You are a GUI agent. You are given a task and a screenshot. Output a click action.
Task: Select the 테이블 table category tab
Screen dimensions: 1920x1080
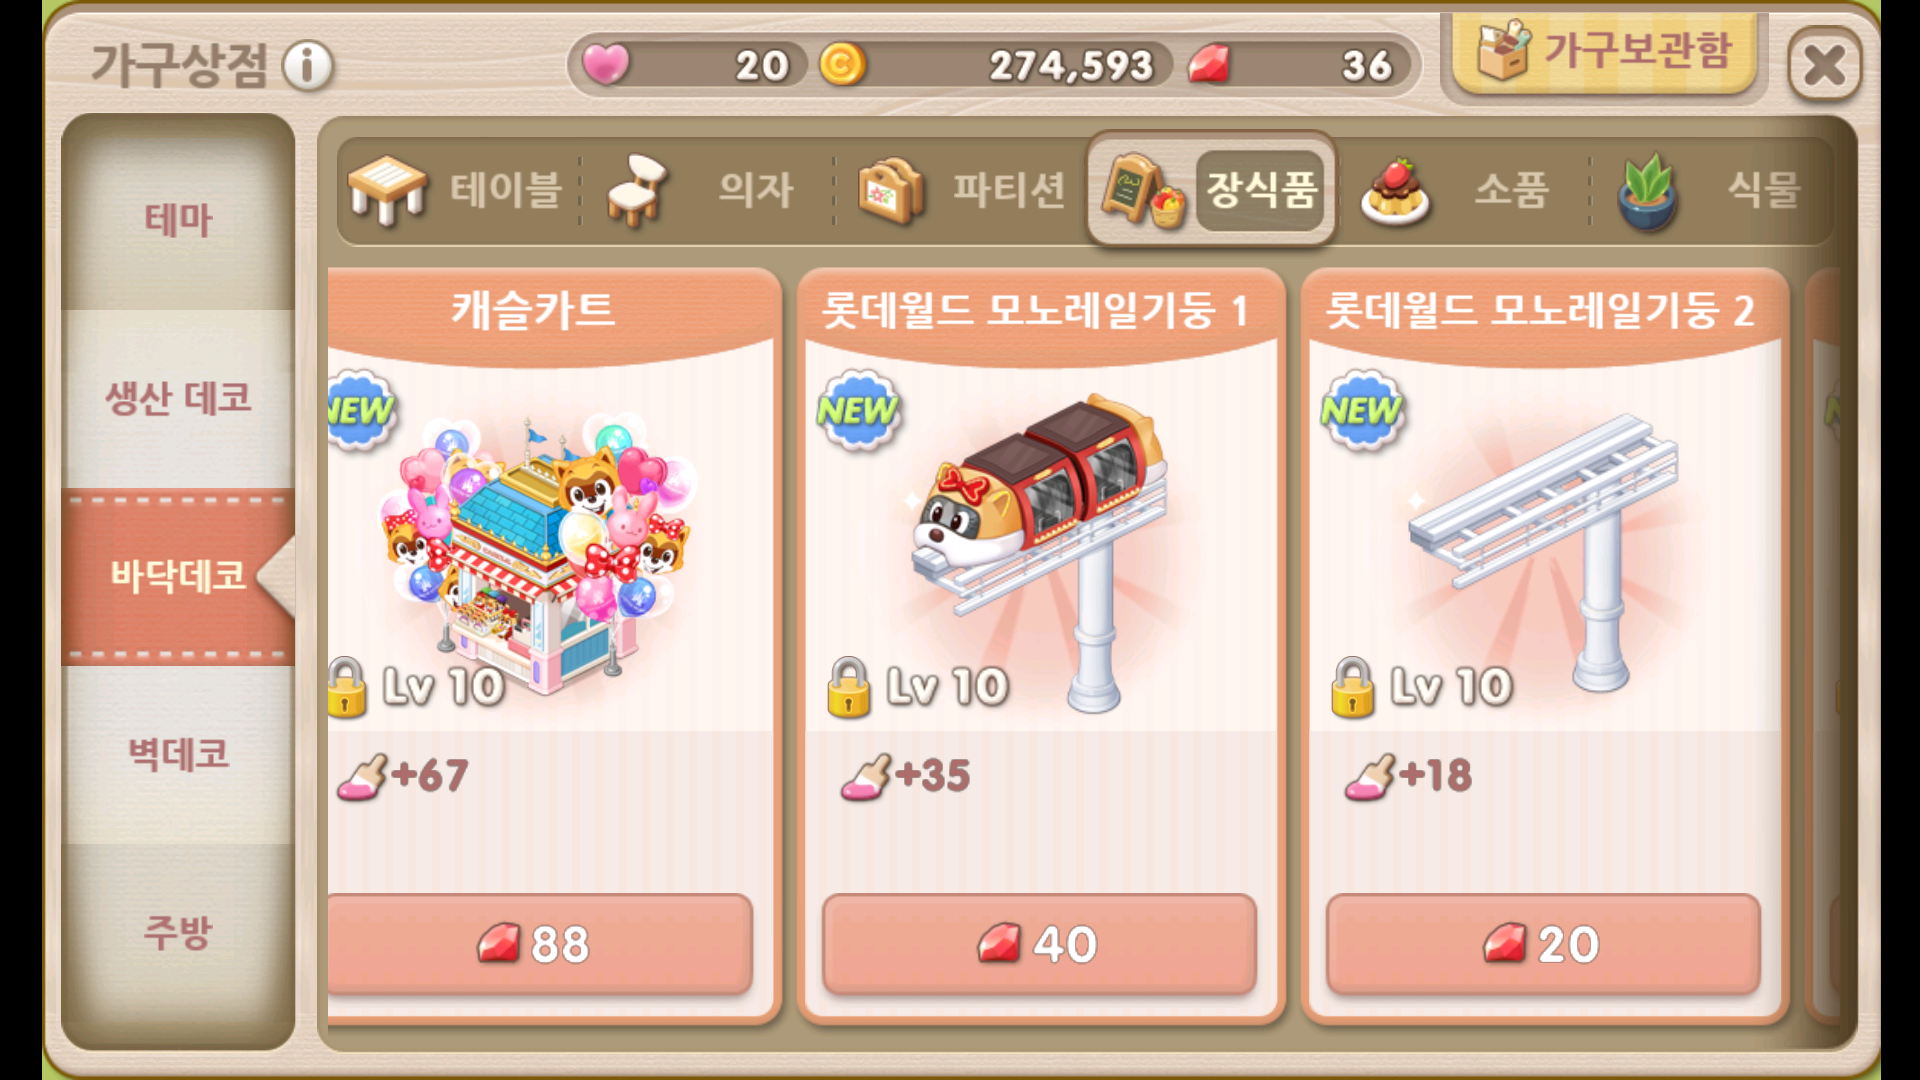[x=456, y=190]
